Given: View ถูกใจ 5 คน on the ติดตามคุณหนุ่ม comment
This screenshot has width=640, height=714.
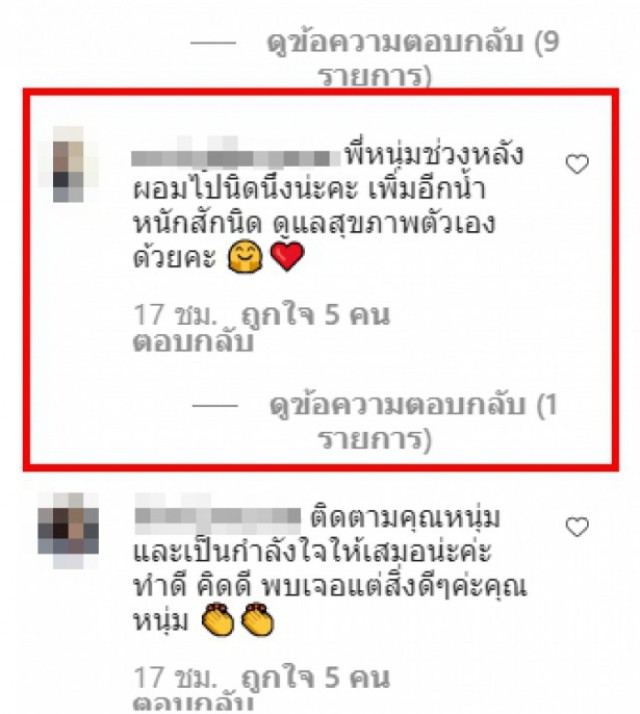Looking at the screenshot, I should pyautogui.click(x=315, y=677).
